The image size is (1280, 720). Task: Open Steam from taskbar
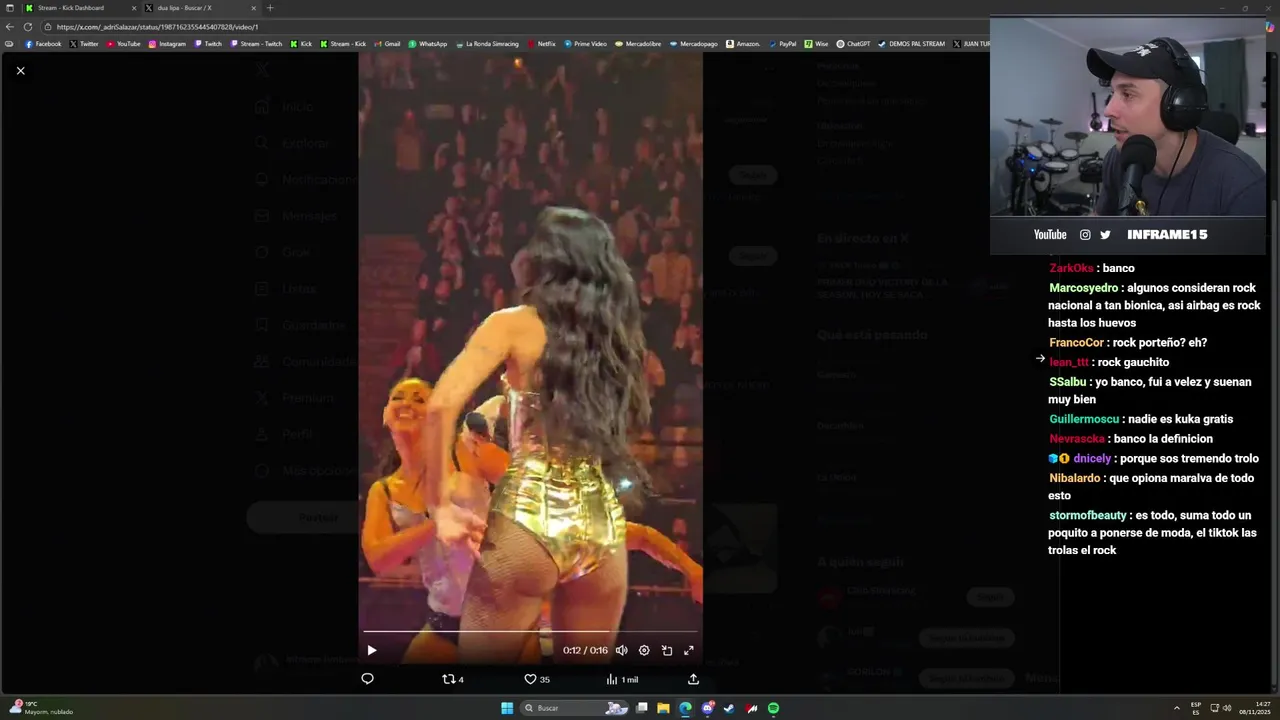coord(729,708)
